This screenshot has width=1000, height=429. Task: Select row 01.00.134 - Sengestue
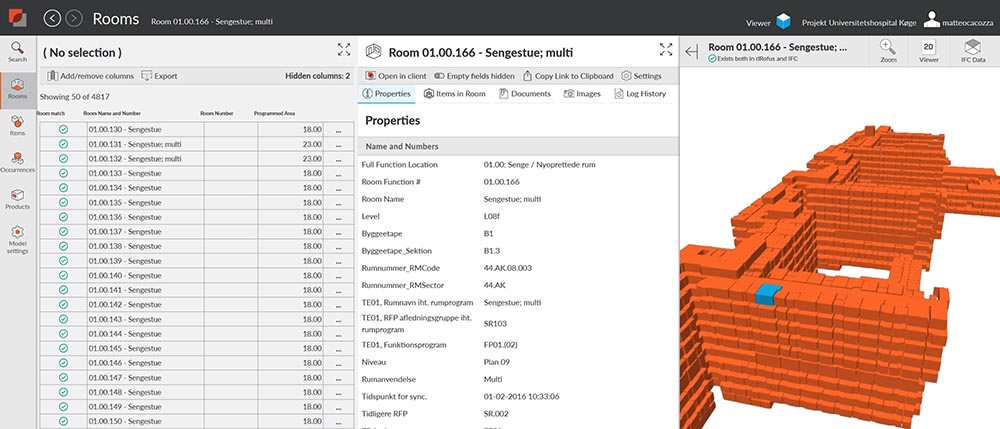pyautogui.click(x=196, y=188)
